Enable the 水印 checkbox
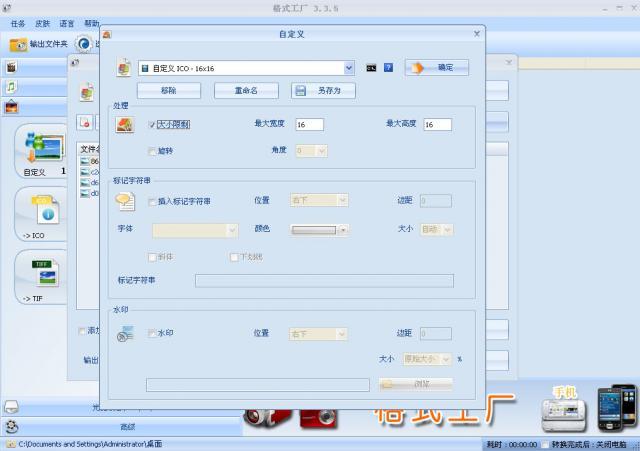640x451 pixels. 152,333
